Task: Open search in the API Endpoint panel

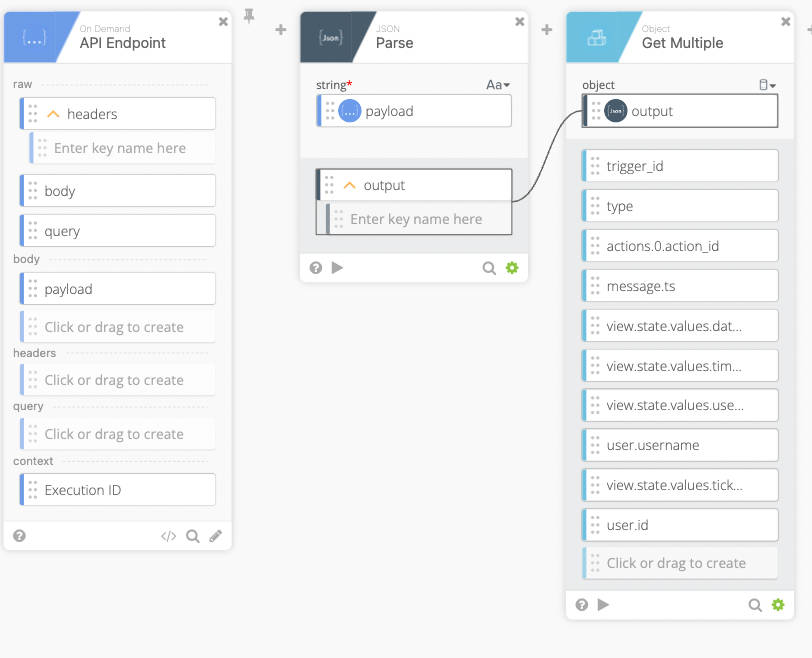Action: (192, 536)
